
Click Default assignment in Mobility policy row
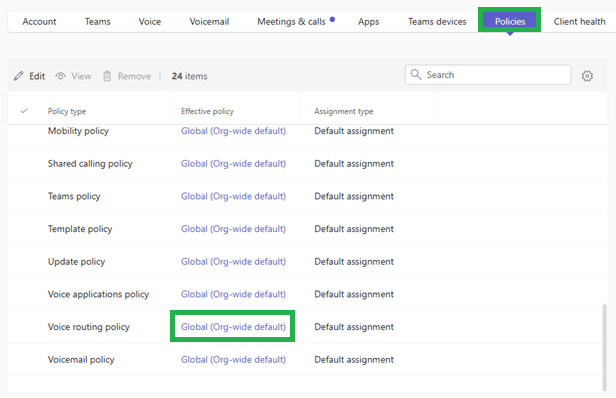pyautogui.click(x=354, y=131)
